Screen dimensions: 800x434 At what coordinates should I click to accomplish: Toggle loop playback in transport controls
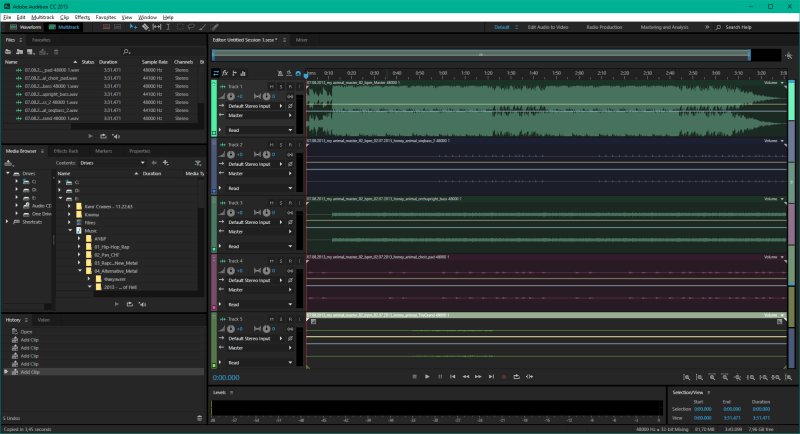pos(516,377)
